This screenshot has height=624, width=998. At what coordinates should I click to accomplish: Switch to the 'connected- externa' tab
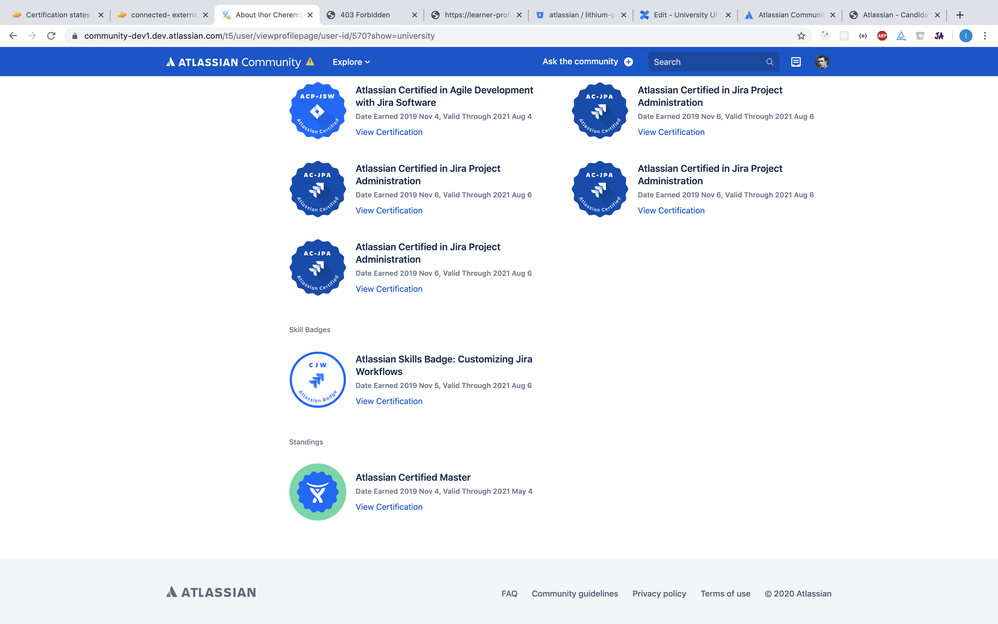[x=164, y=15]
